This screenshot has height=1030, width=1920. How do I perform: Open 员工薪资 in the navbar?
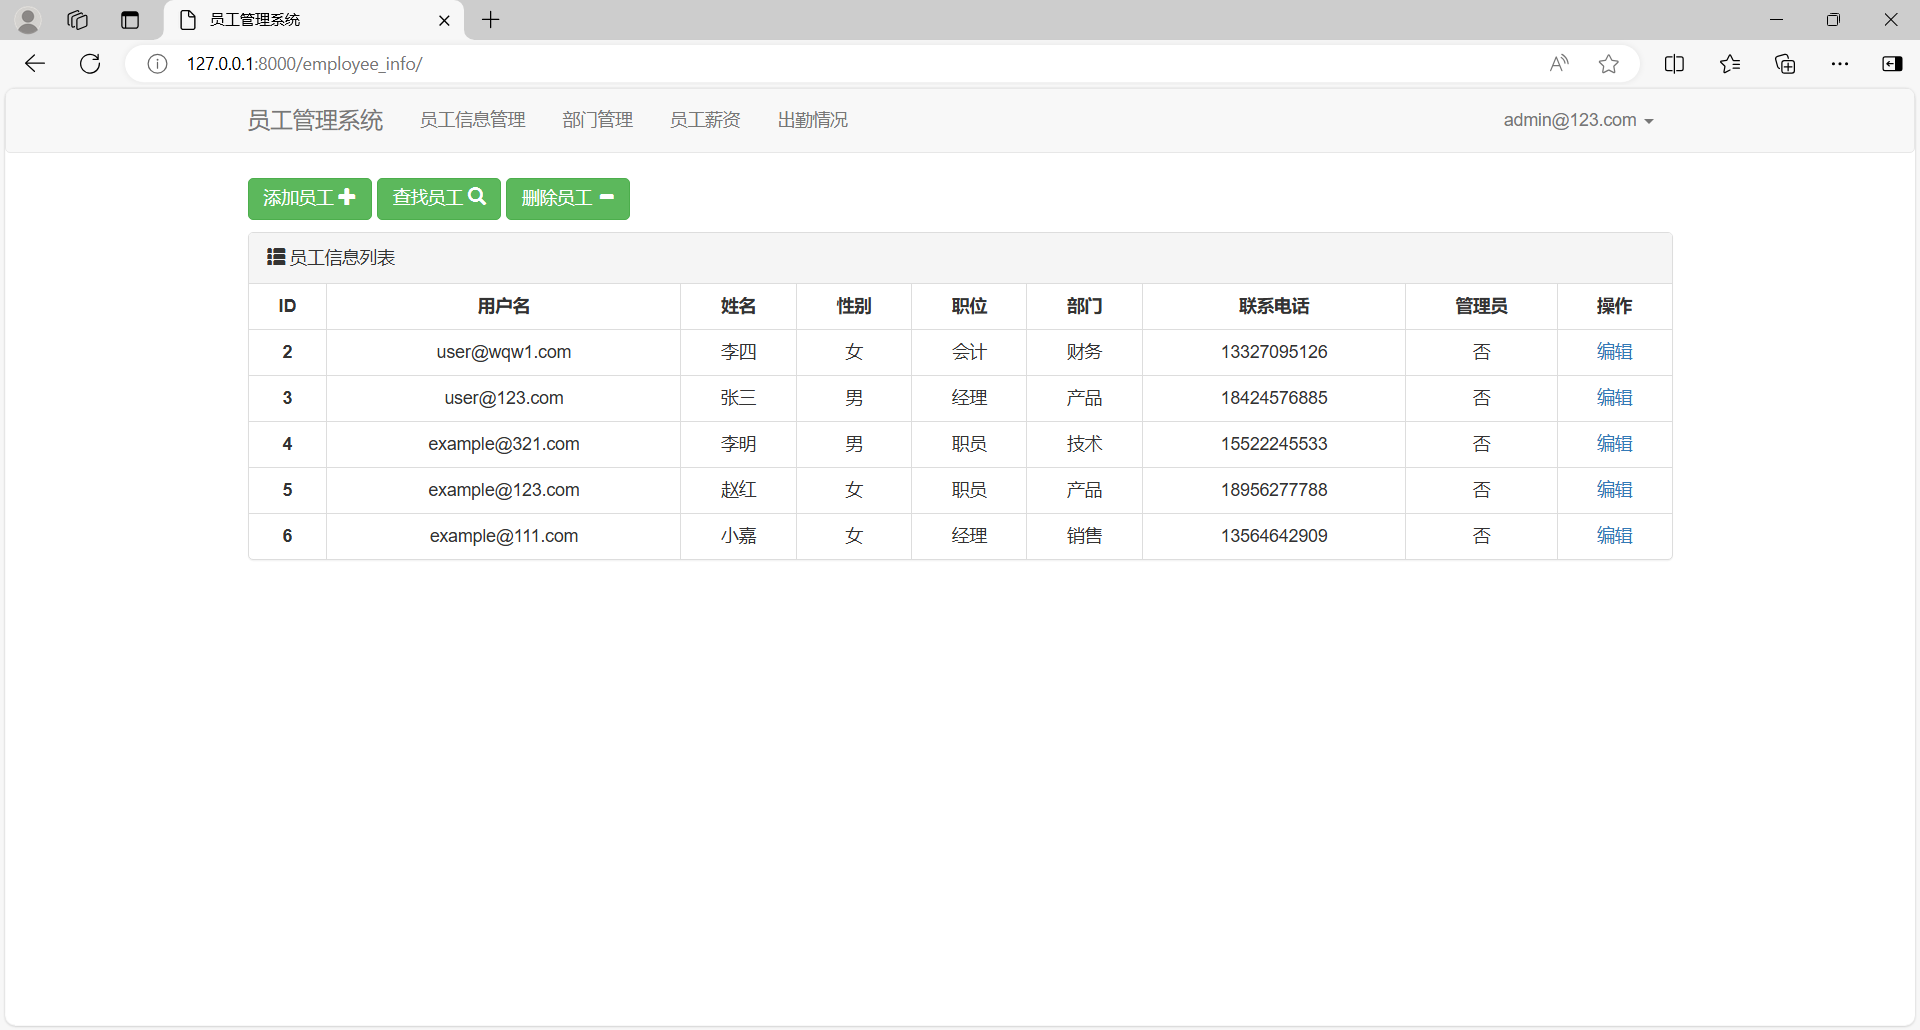[x=705, y=120]
